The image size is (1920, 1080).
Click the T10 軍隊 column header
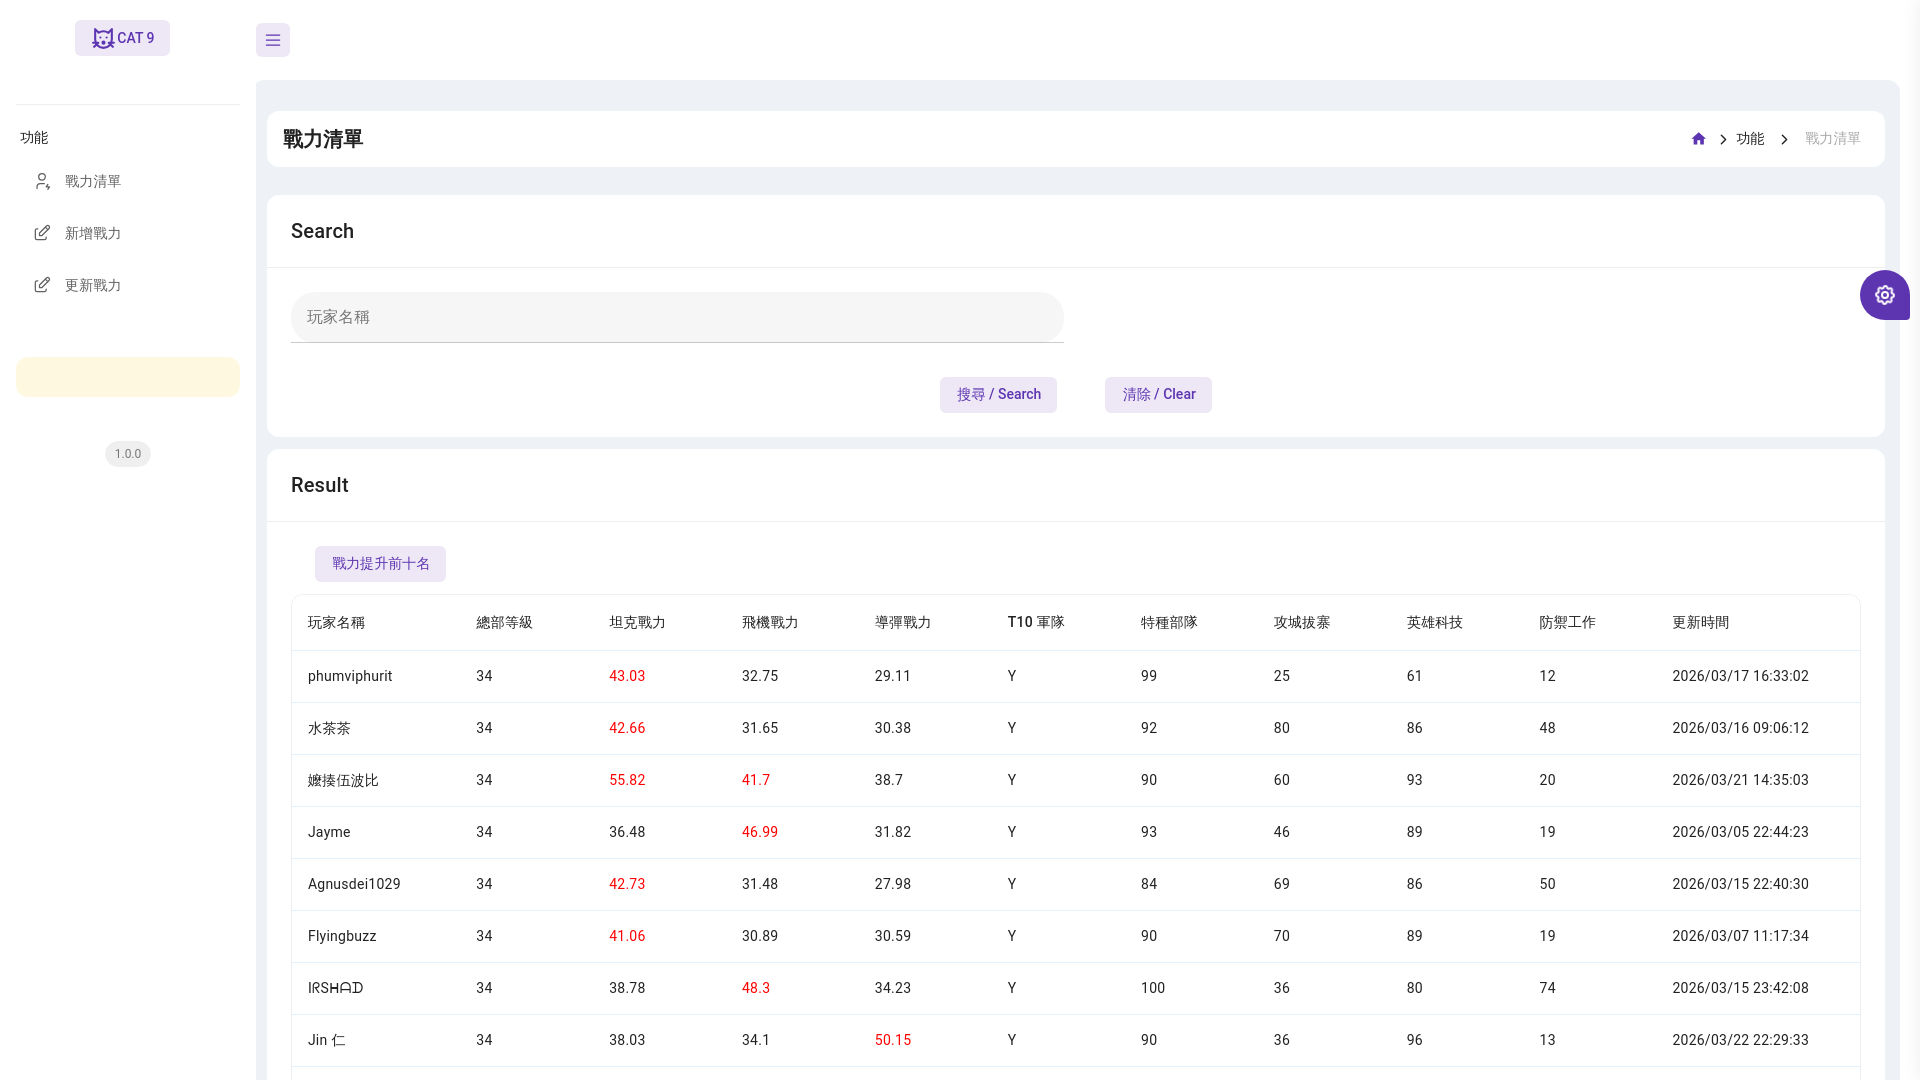point(1036,623)
